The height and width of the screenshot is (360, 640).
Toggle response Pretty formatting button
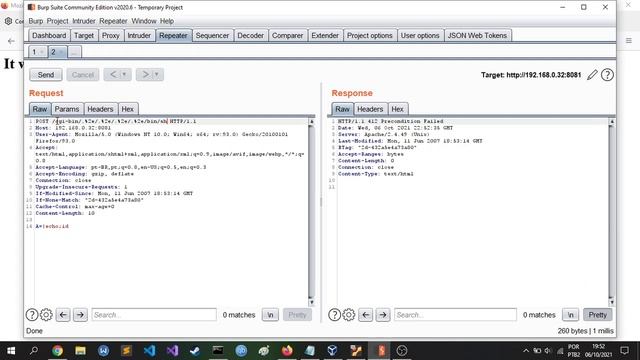coord(598,315)
